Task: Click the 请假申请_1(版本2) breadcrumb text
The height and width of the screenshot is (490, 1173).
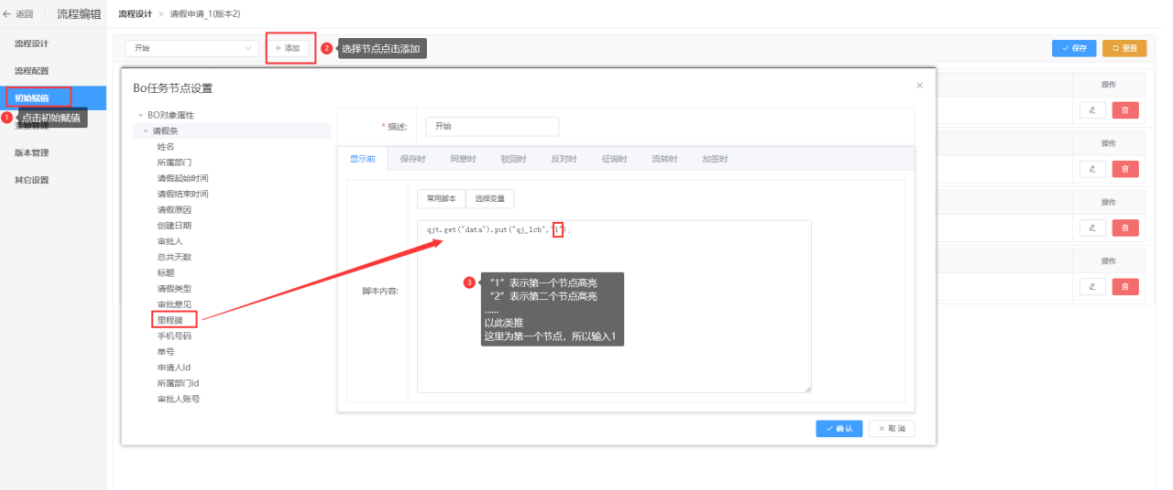Action: coord(205,14)
